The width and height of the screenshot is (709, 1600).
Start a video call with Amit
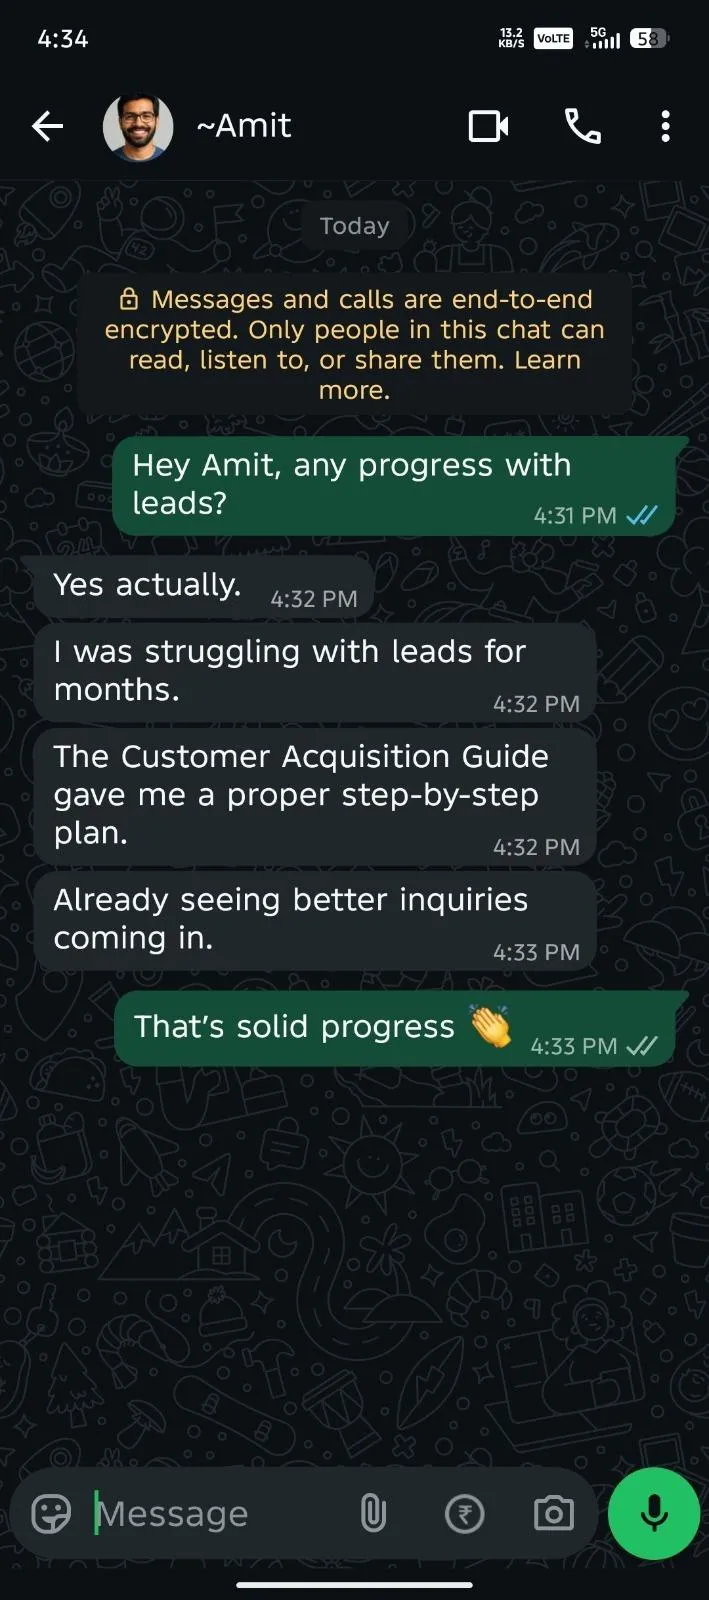pyautogui.click(x=488, y=126)
